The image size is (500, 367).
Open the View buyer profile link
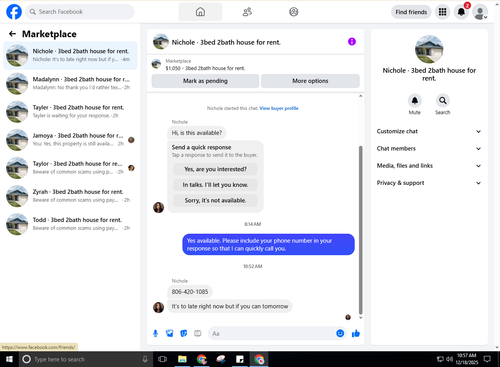tap(279, 108)
